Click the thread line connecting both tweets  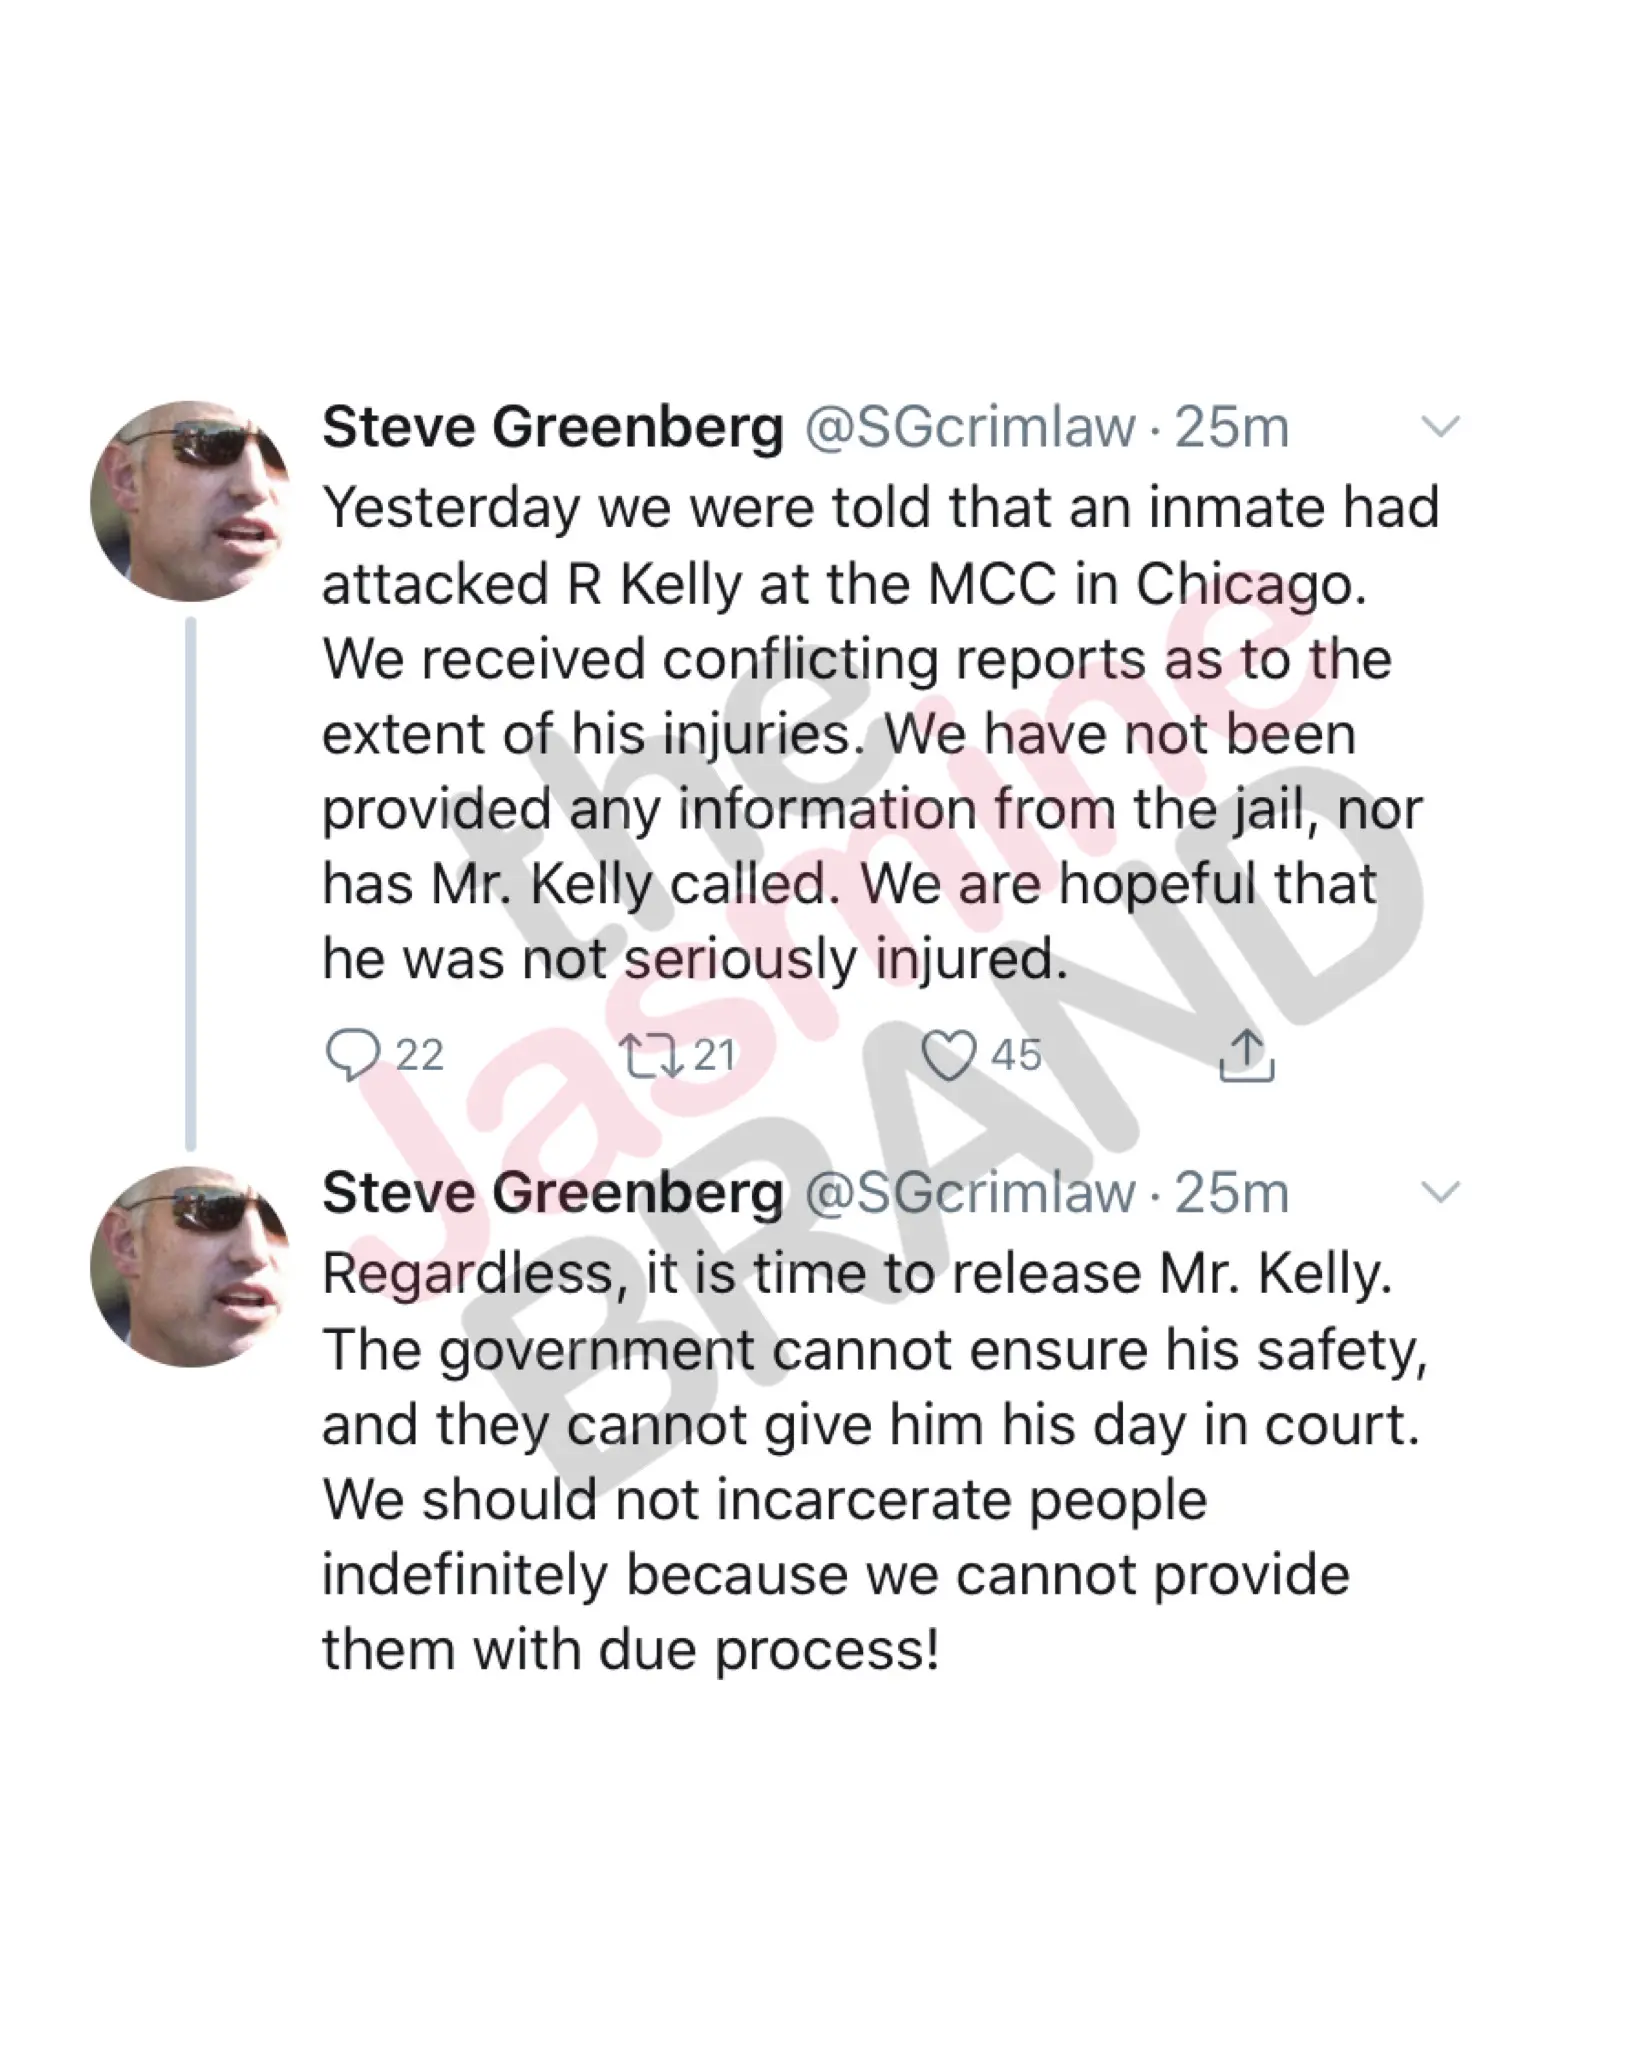190,880
